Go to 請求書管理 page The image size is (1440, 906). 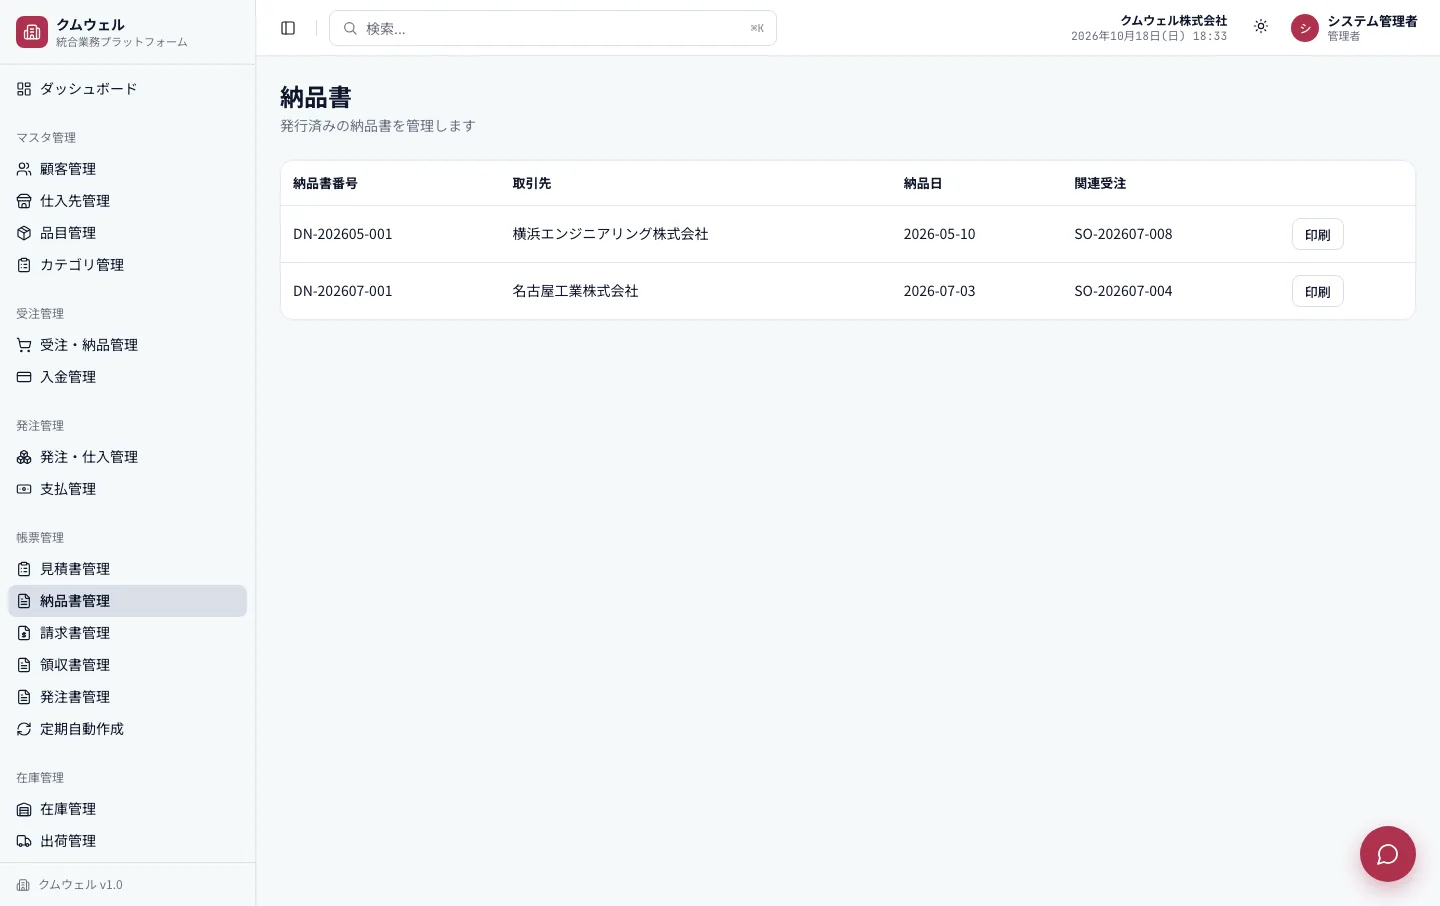point(127,633)
